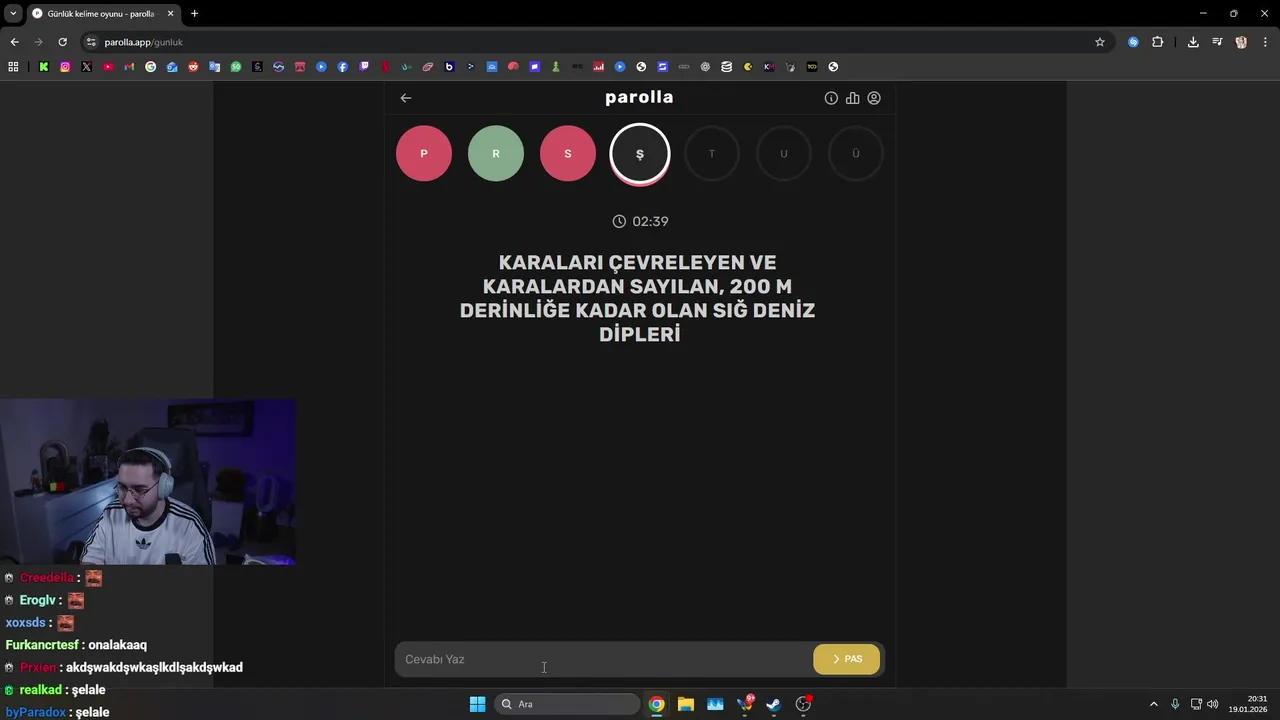Click the chat username byParadox

pyautogui.click(x=36, y=712)
